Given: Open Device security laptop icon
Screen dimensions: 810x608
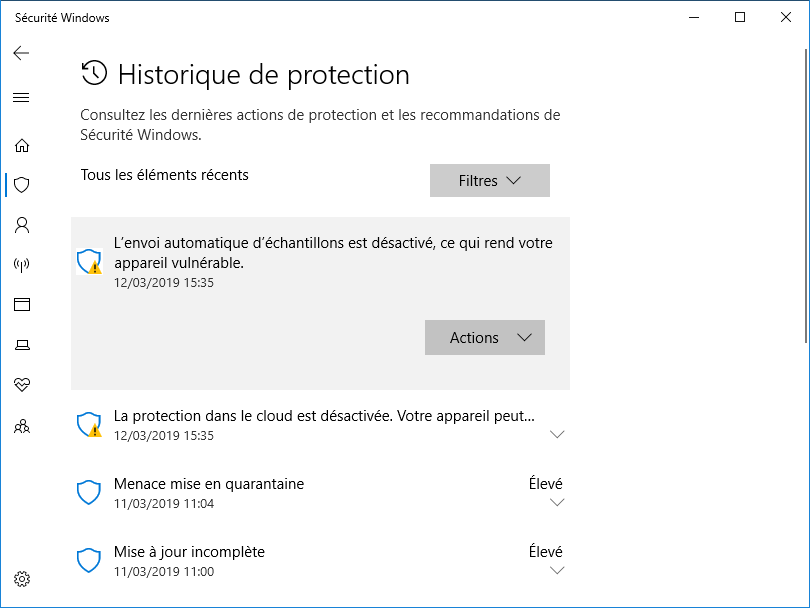Looking at the screenshot, I should [22, 345].
